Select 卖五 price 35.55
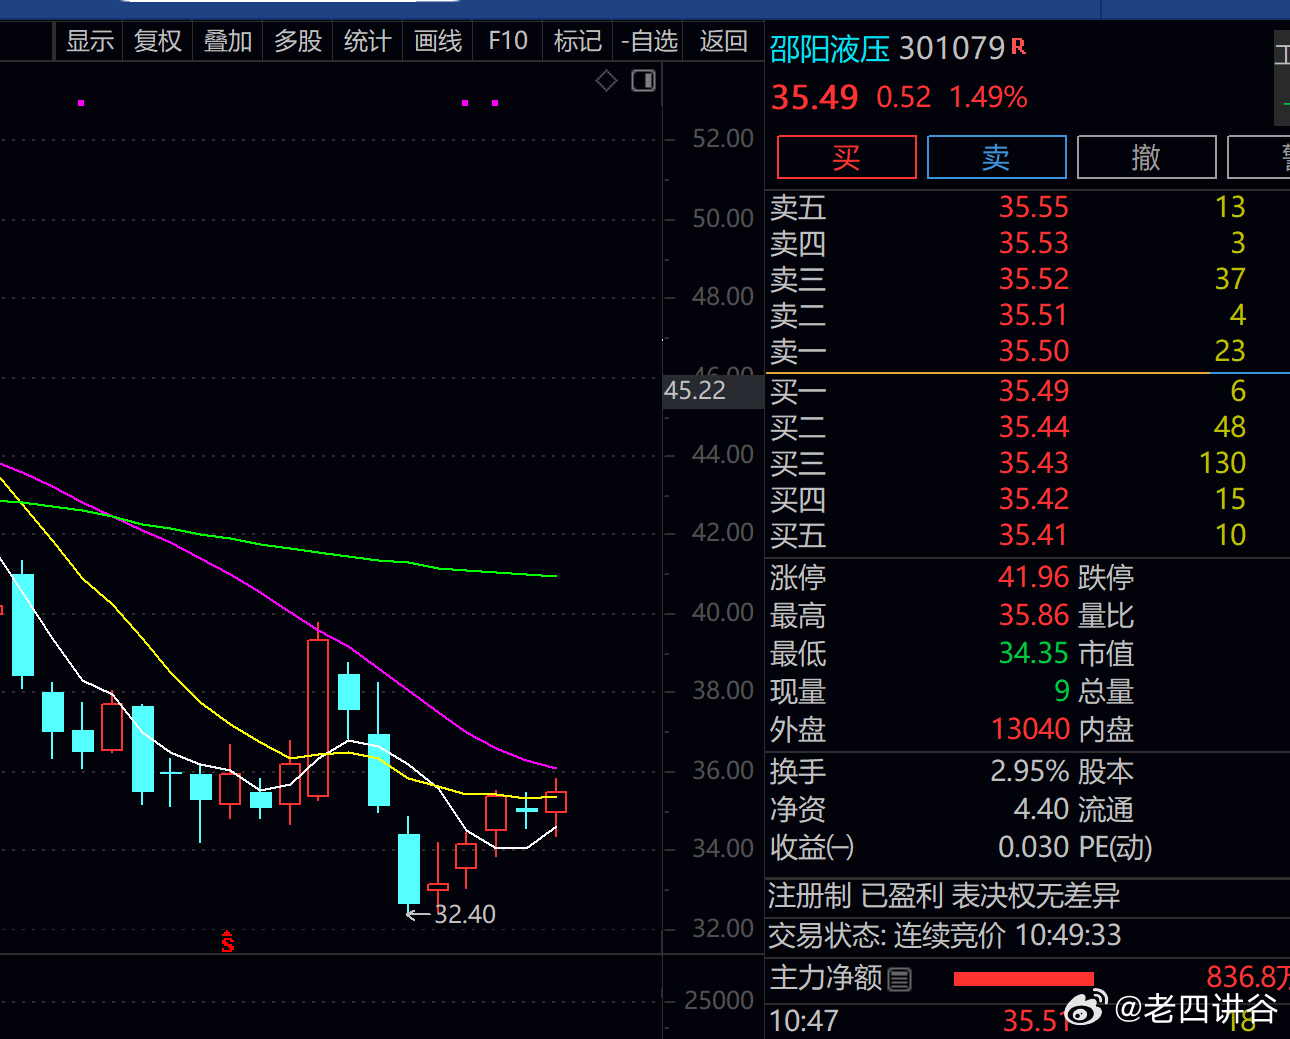The width and height of the screenshot is (1290, 1039). (1034, 207)
